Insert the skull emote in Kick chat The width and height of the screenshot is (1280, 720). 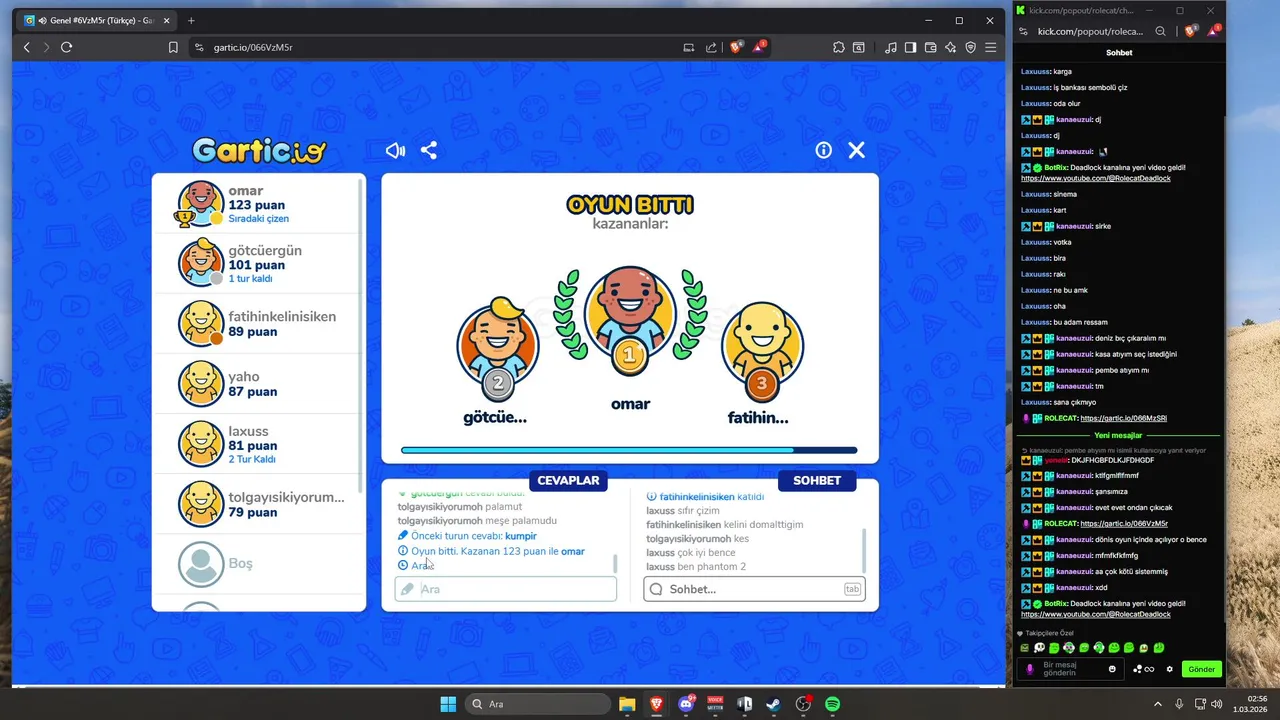click(x=1039, y=648)
